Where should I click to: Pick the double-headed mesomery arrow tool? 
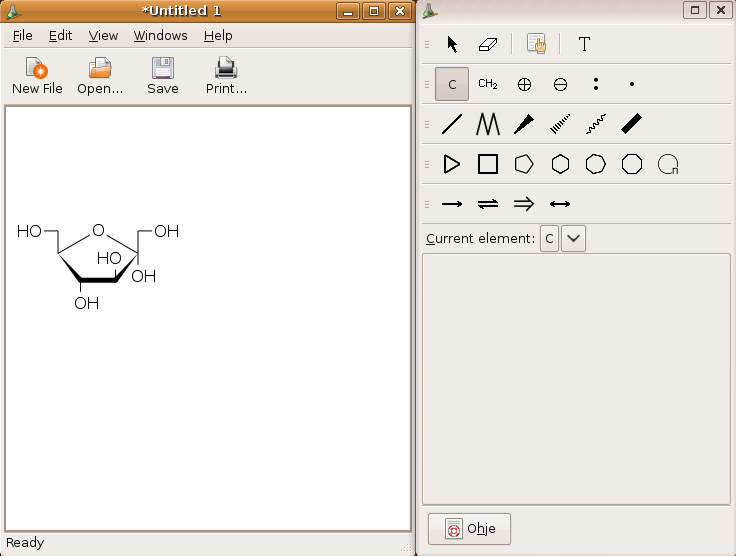tap(560, 204)
